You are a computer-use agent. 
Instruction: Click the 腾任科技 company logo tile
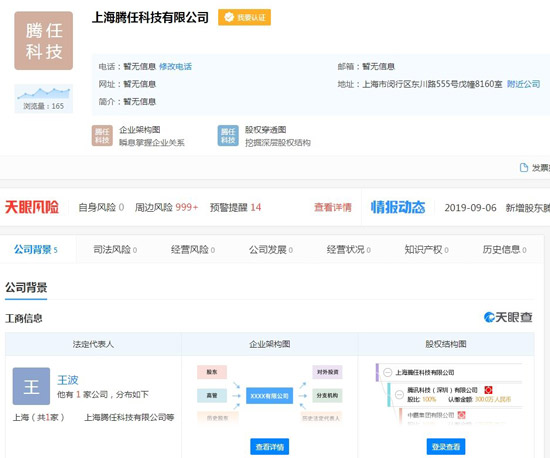(43, 41)
